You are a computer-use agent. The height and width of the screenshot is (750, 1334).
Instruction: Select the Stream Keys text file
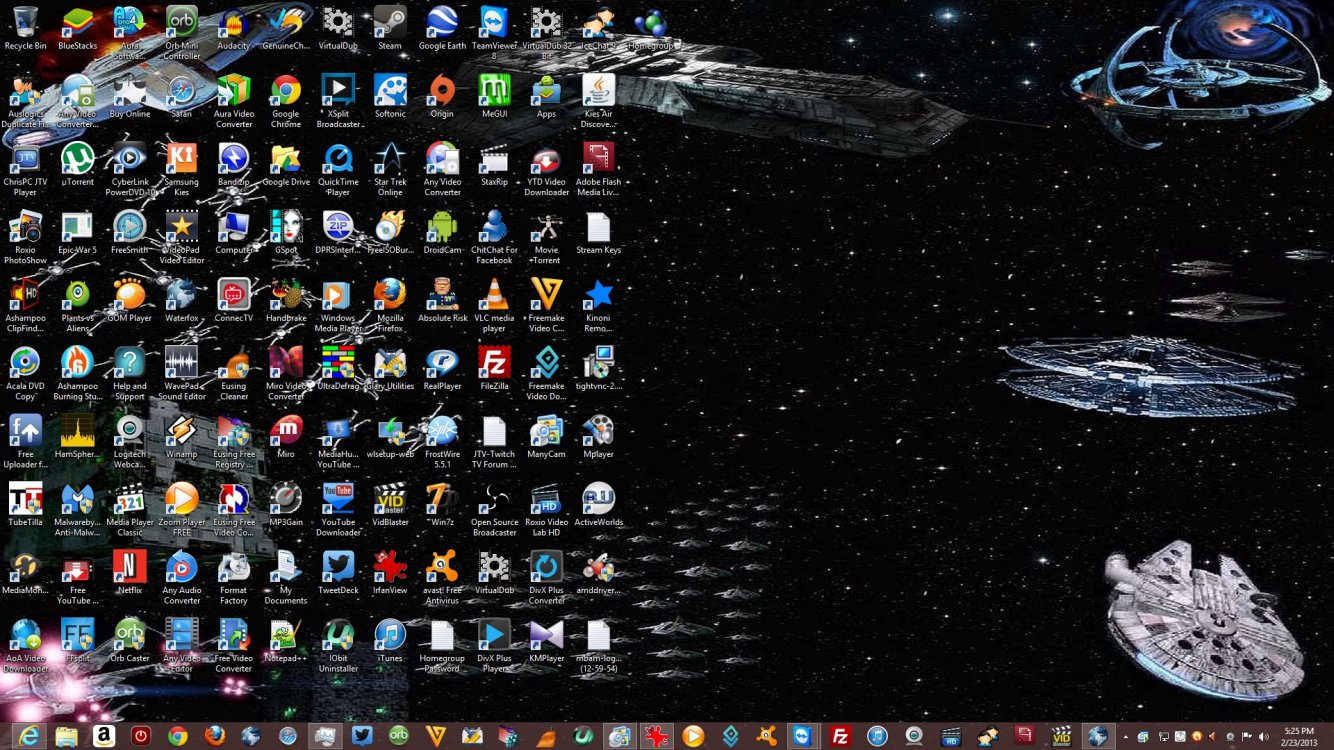tap(598, 231)
